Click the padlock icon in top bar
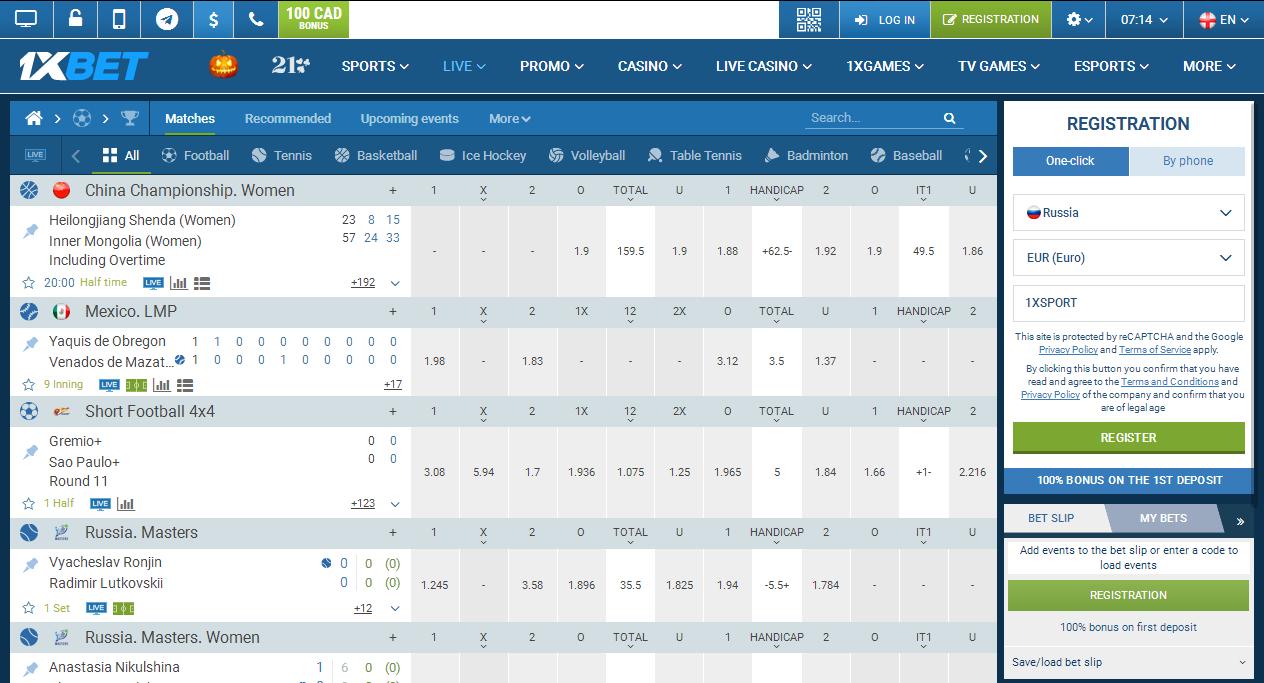This screenshot has width=1264, height=683. click(75, 19)
